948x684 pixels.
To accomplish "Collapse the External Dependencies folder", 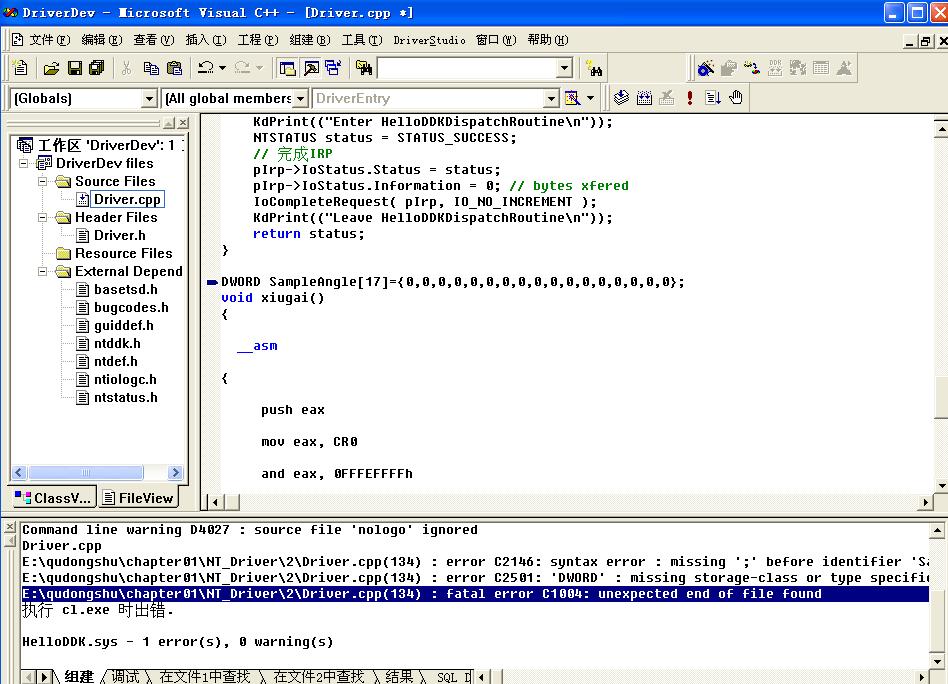I will tap(42, 272).
